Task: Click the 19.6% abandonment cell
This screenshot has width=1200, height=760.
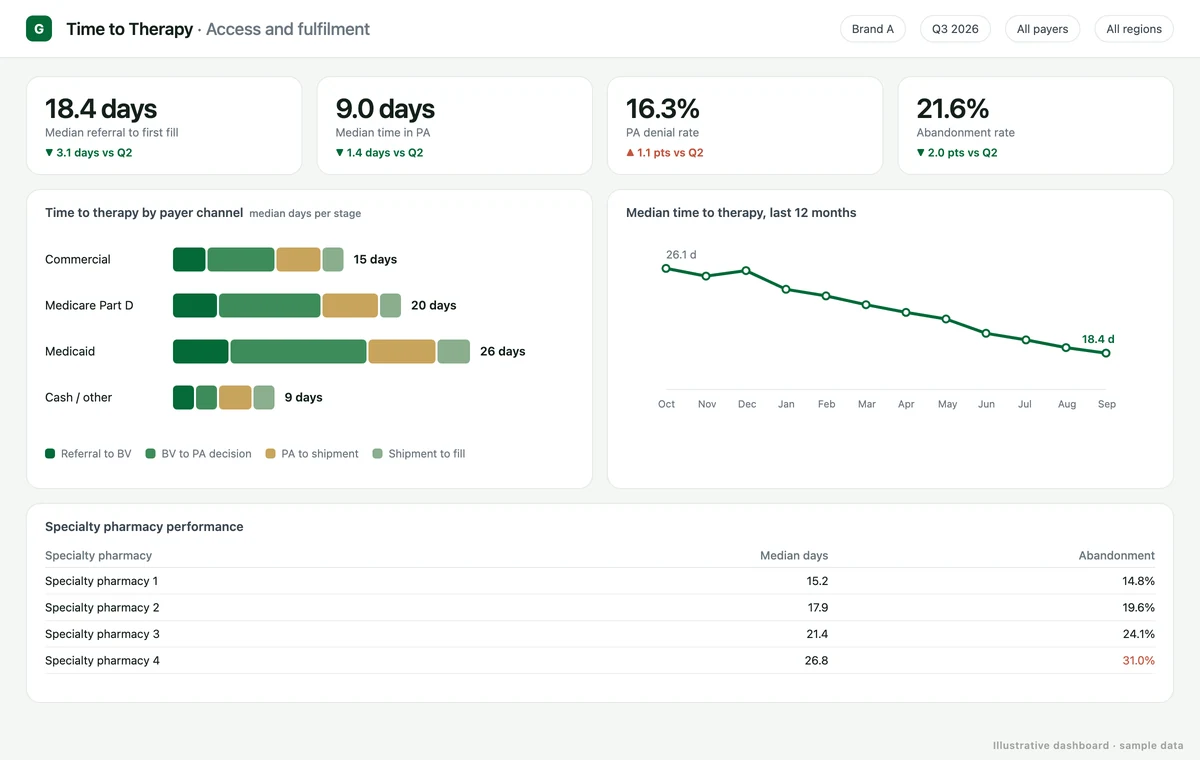Action: coord(1138,607)
